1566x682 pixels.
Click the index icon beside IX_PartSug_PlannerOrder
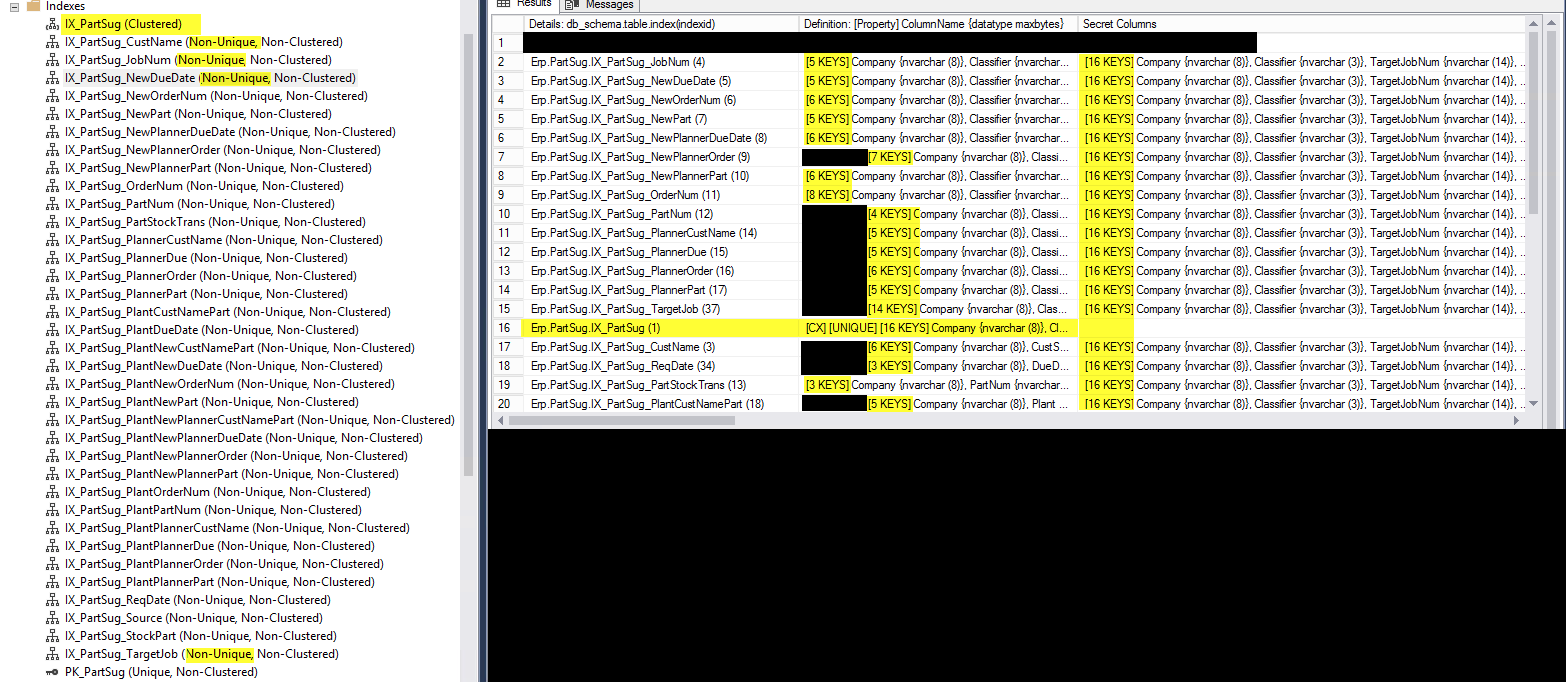[53, 276]
